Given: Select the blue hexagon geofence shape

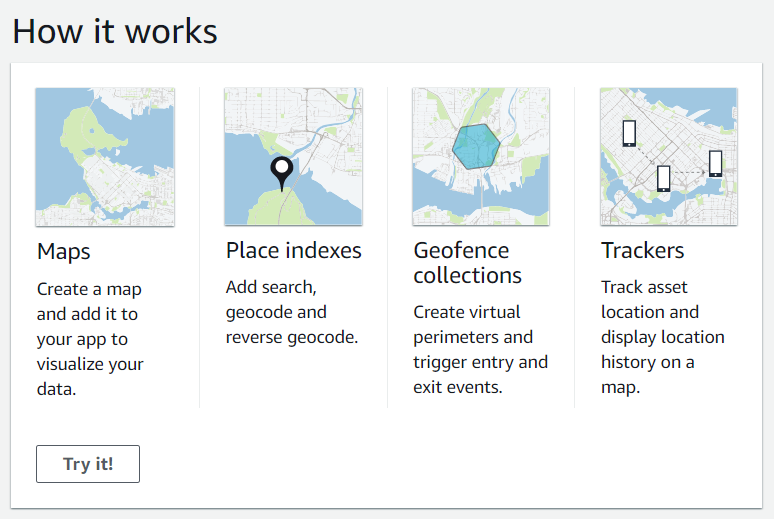Looking at the screenshot, I should (x=476, y=147).
